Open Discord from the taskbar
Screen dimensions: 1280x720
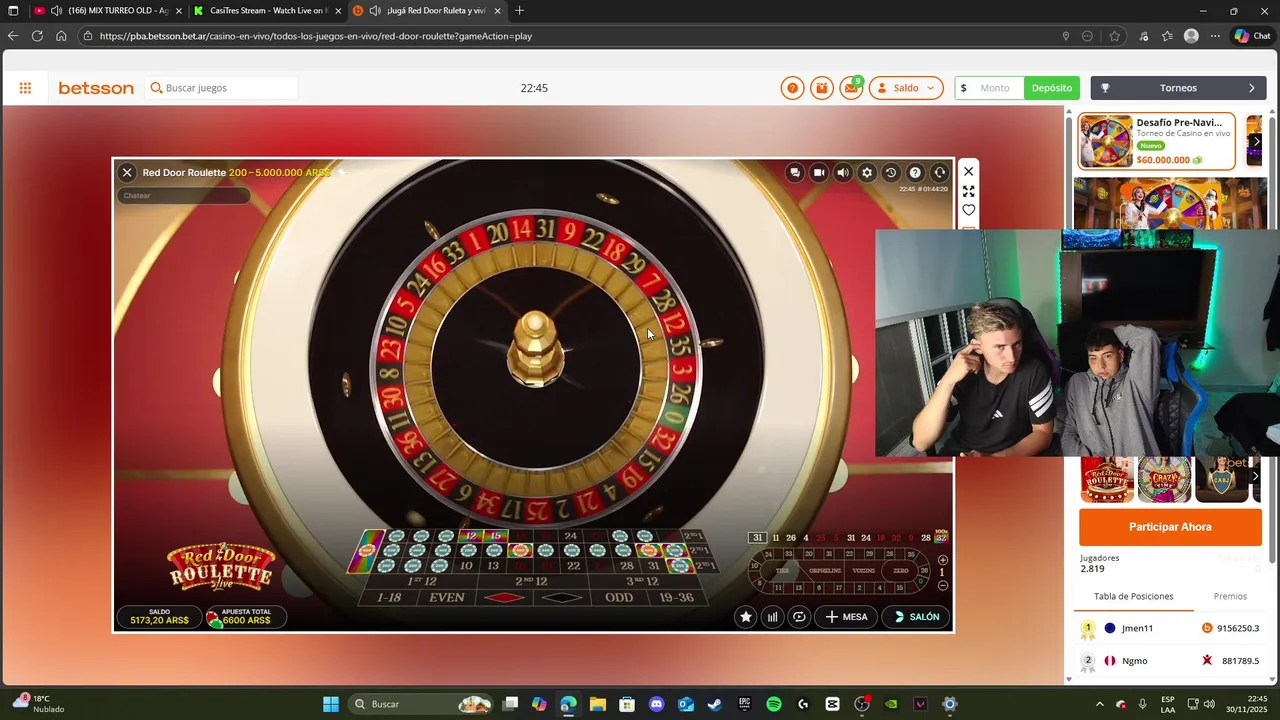pos(656,704)
